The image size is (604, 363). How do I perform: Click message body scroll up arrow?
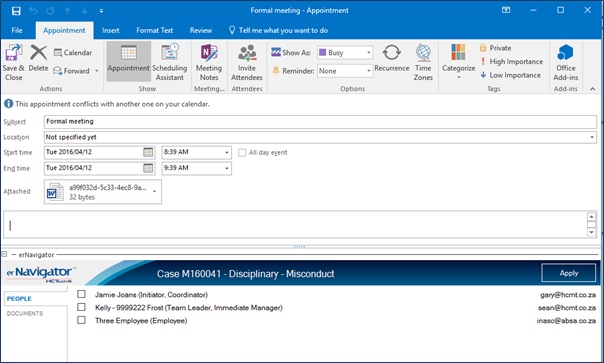pos(591,216)
